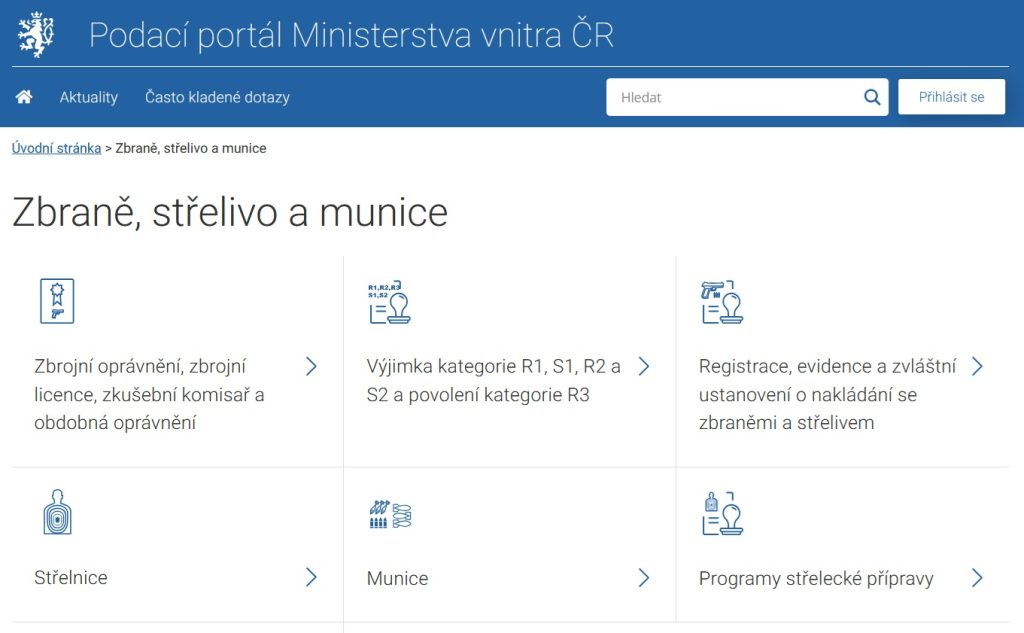Click the magnifying glass search icon
The image size is (1024, 633).
point(872,97)
